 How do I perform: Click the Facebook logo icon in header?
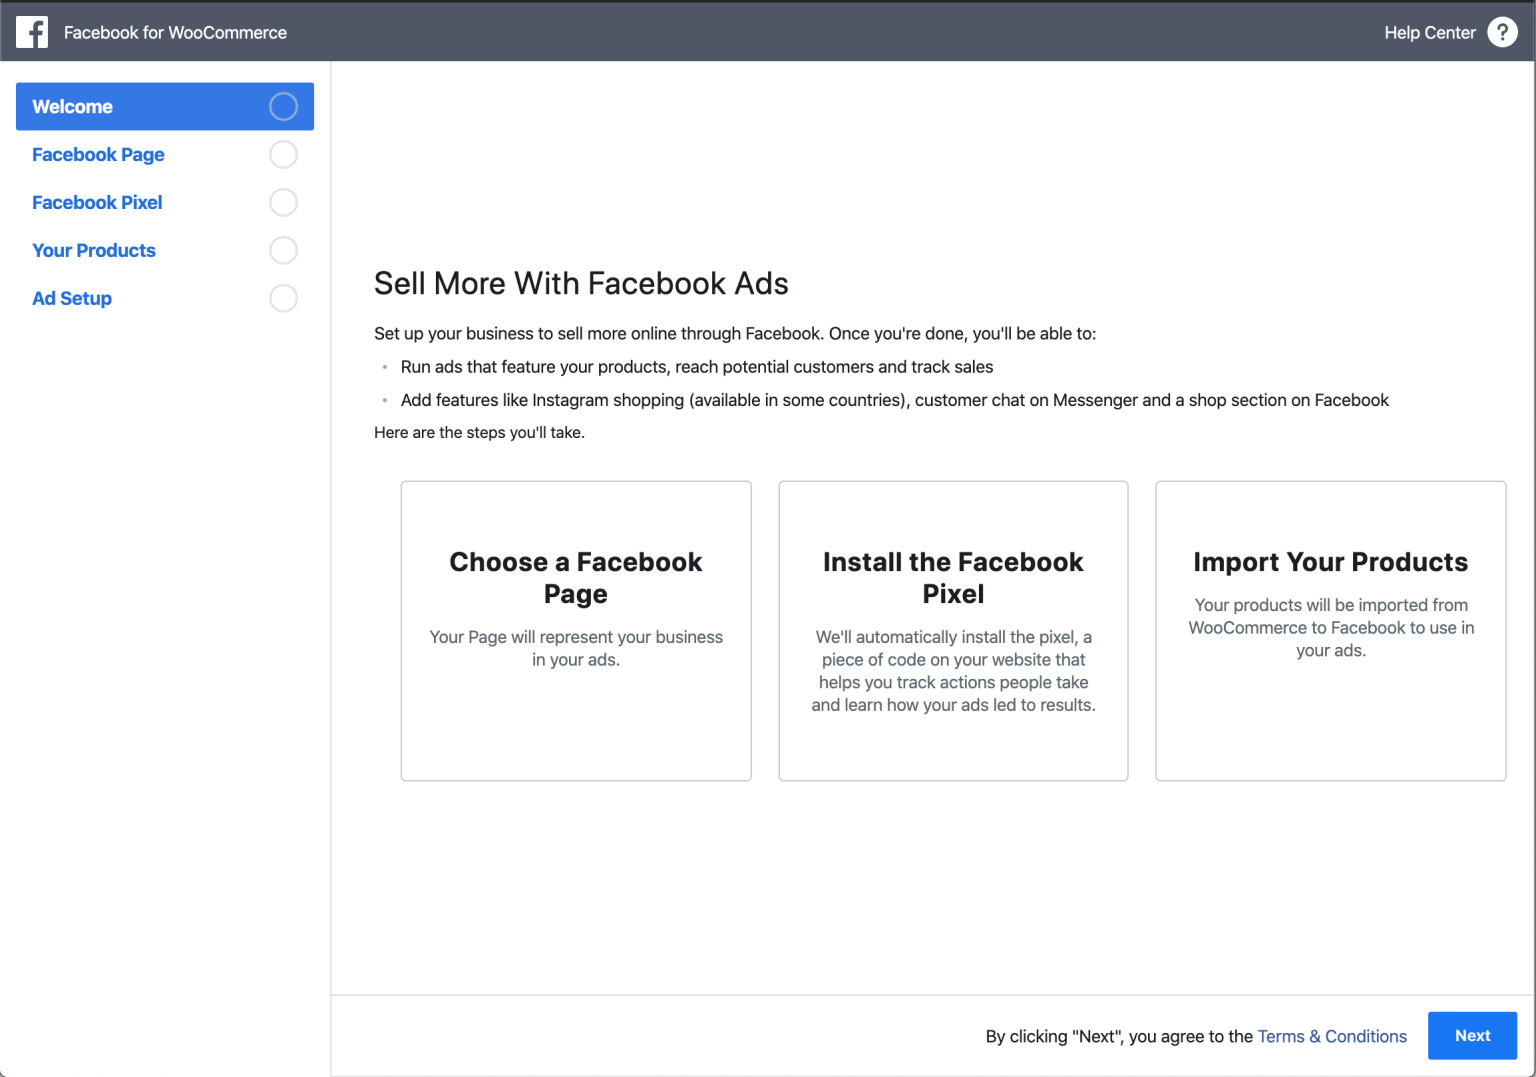pos(32,32)
